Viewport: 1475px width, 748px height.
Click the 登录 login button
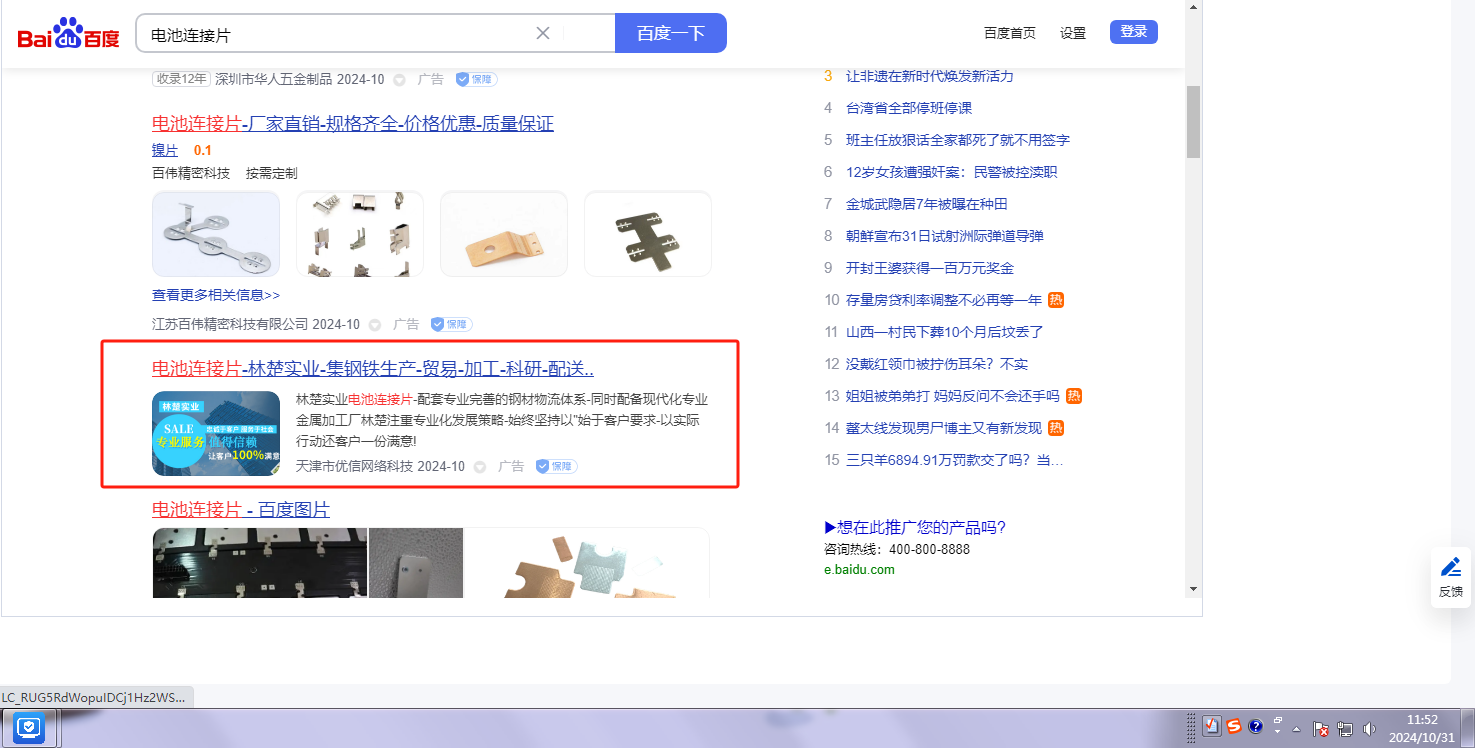[1134, 32]
